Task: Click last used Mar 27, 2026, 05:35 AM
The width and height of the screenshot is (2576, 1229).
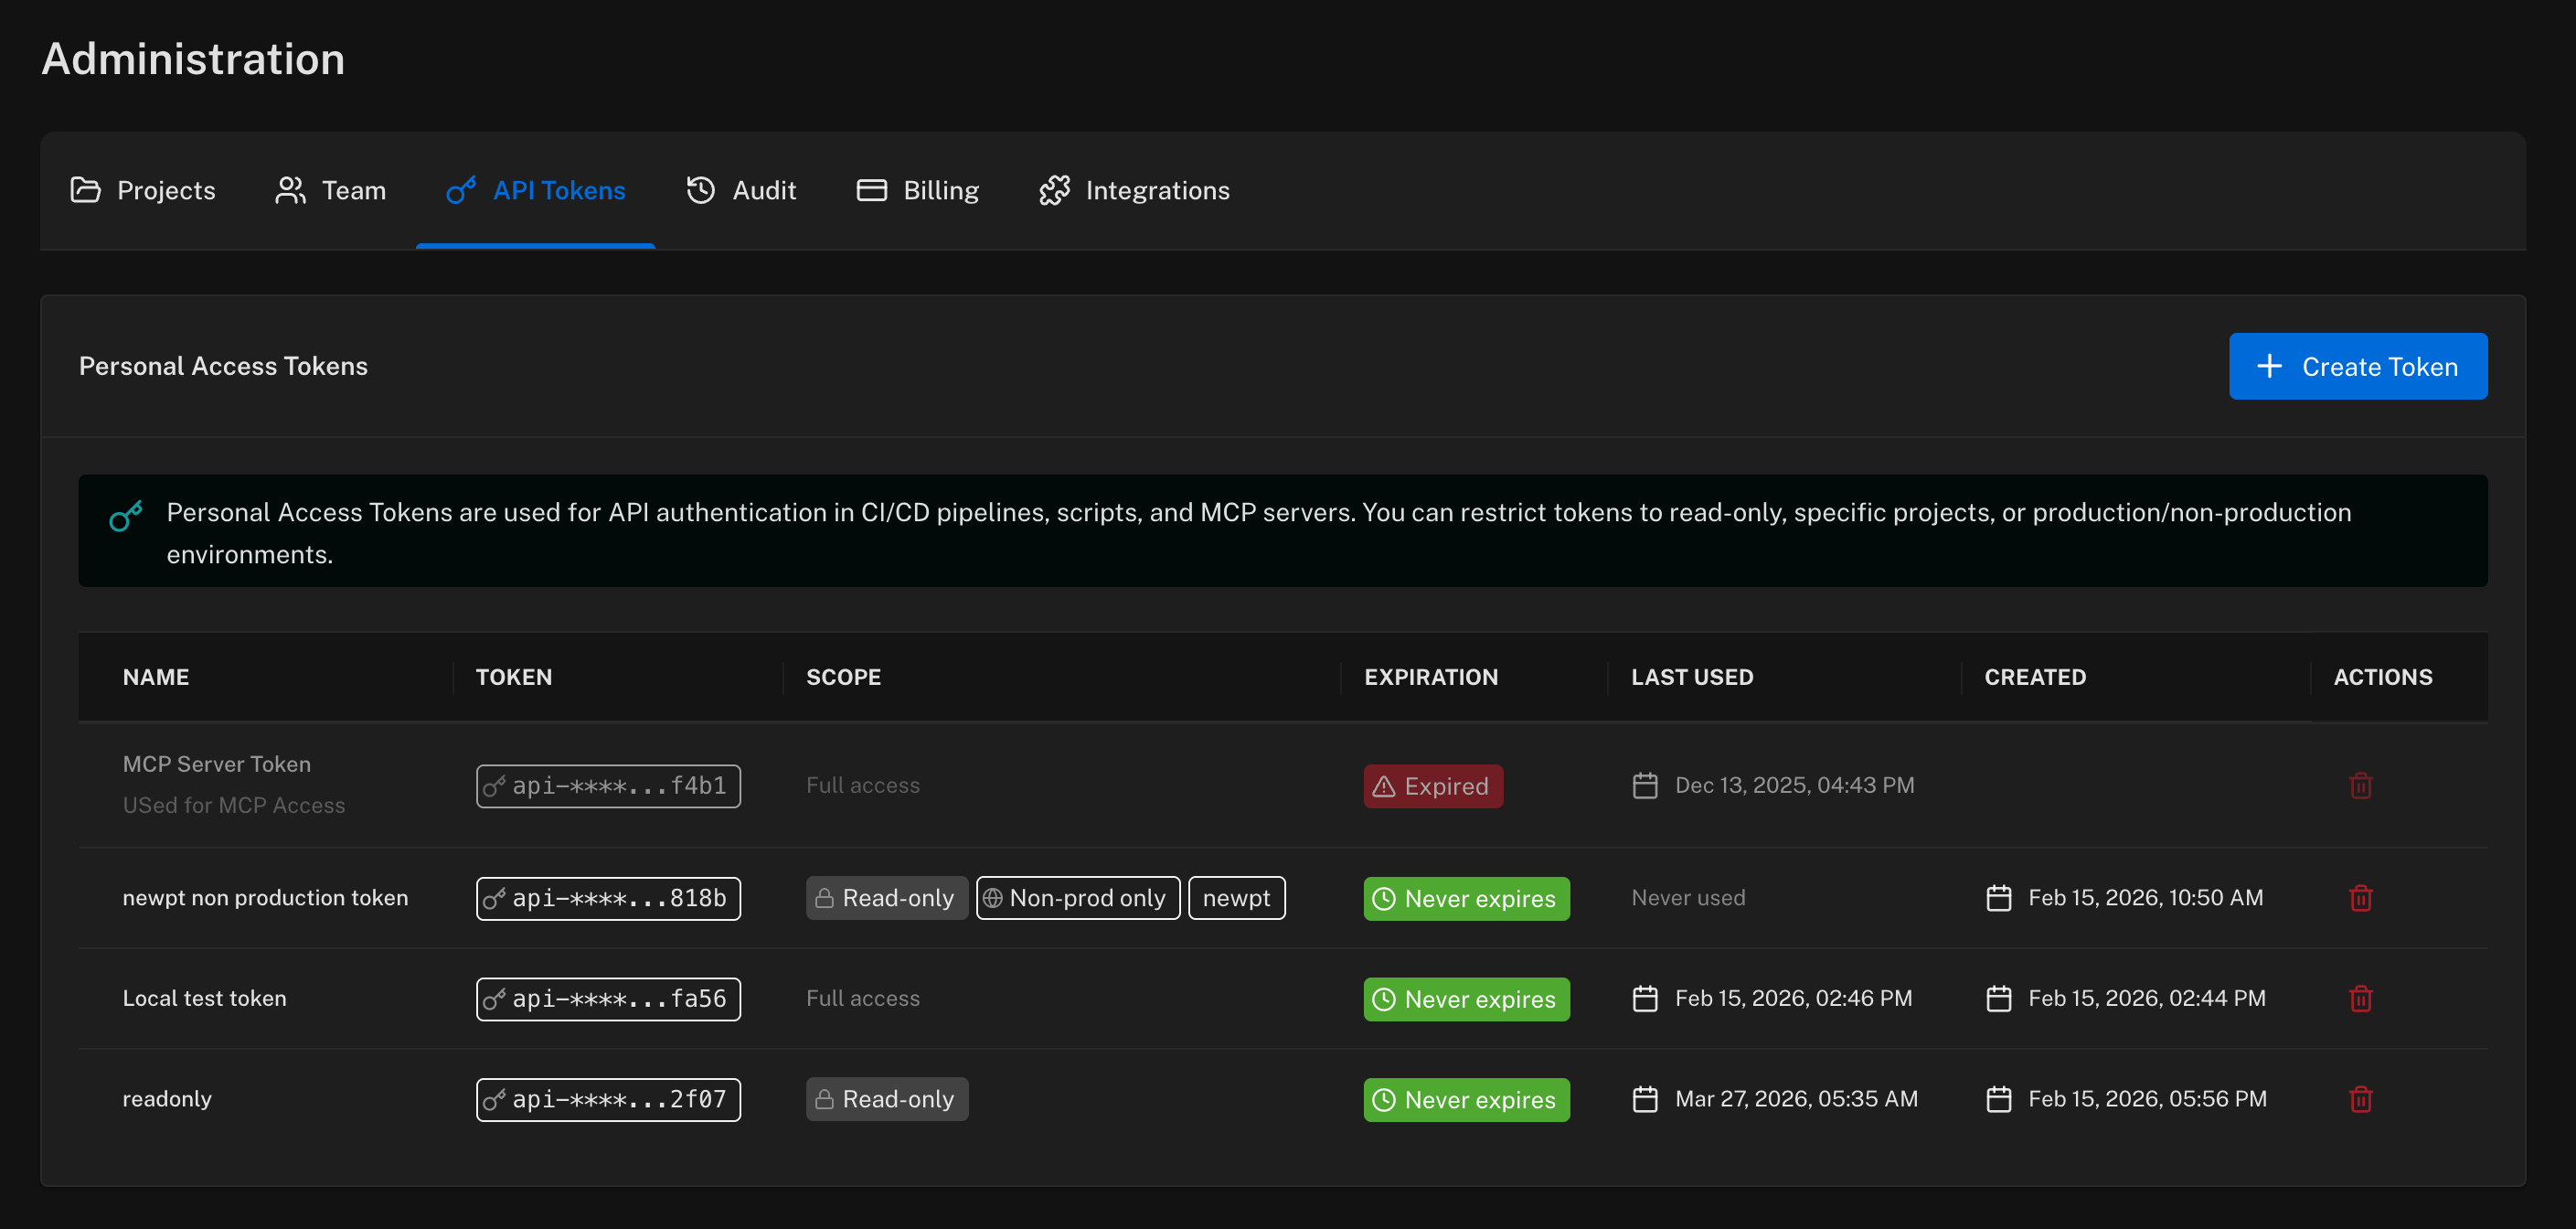Action: click(x=1796, y=1099)
